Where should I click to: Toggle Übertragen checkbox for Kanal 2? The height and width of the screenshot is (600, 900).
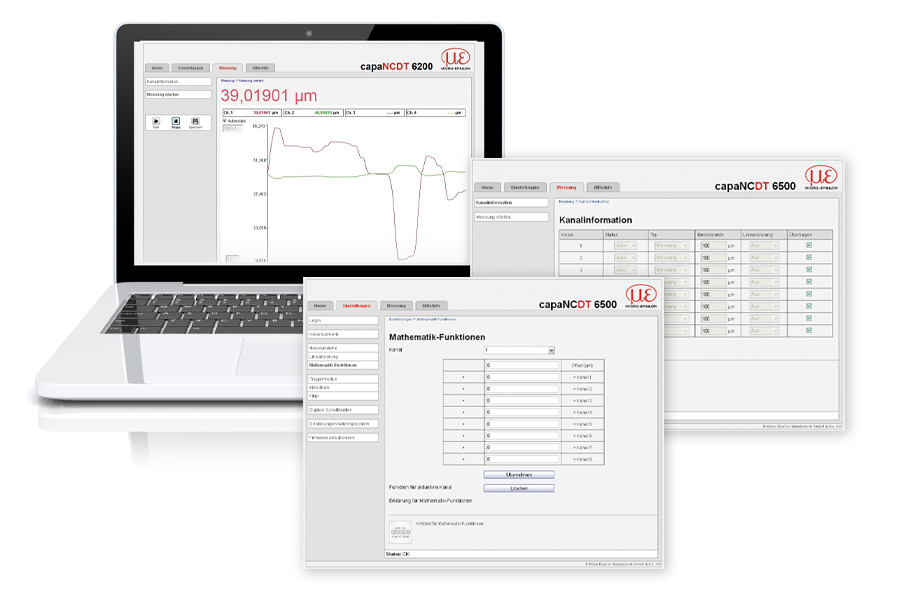pyautogui.click(x=808, y=257)
